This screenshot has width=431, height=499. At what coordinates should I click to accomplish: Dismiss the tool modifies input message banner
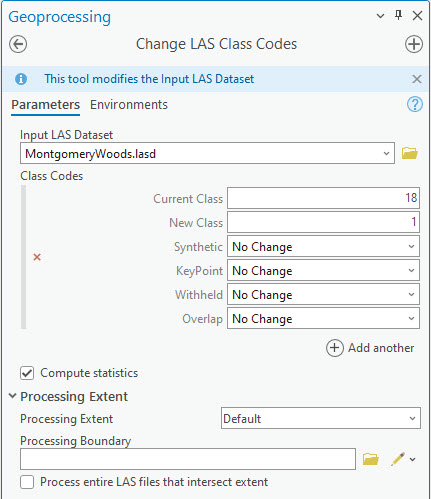(417, 79)
